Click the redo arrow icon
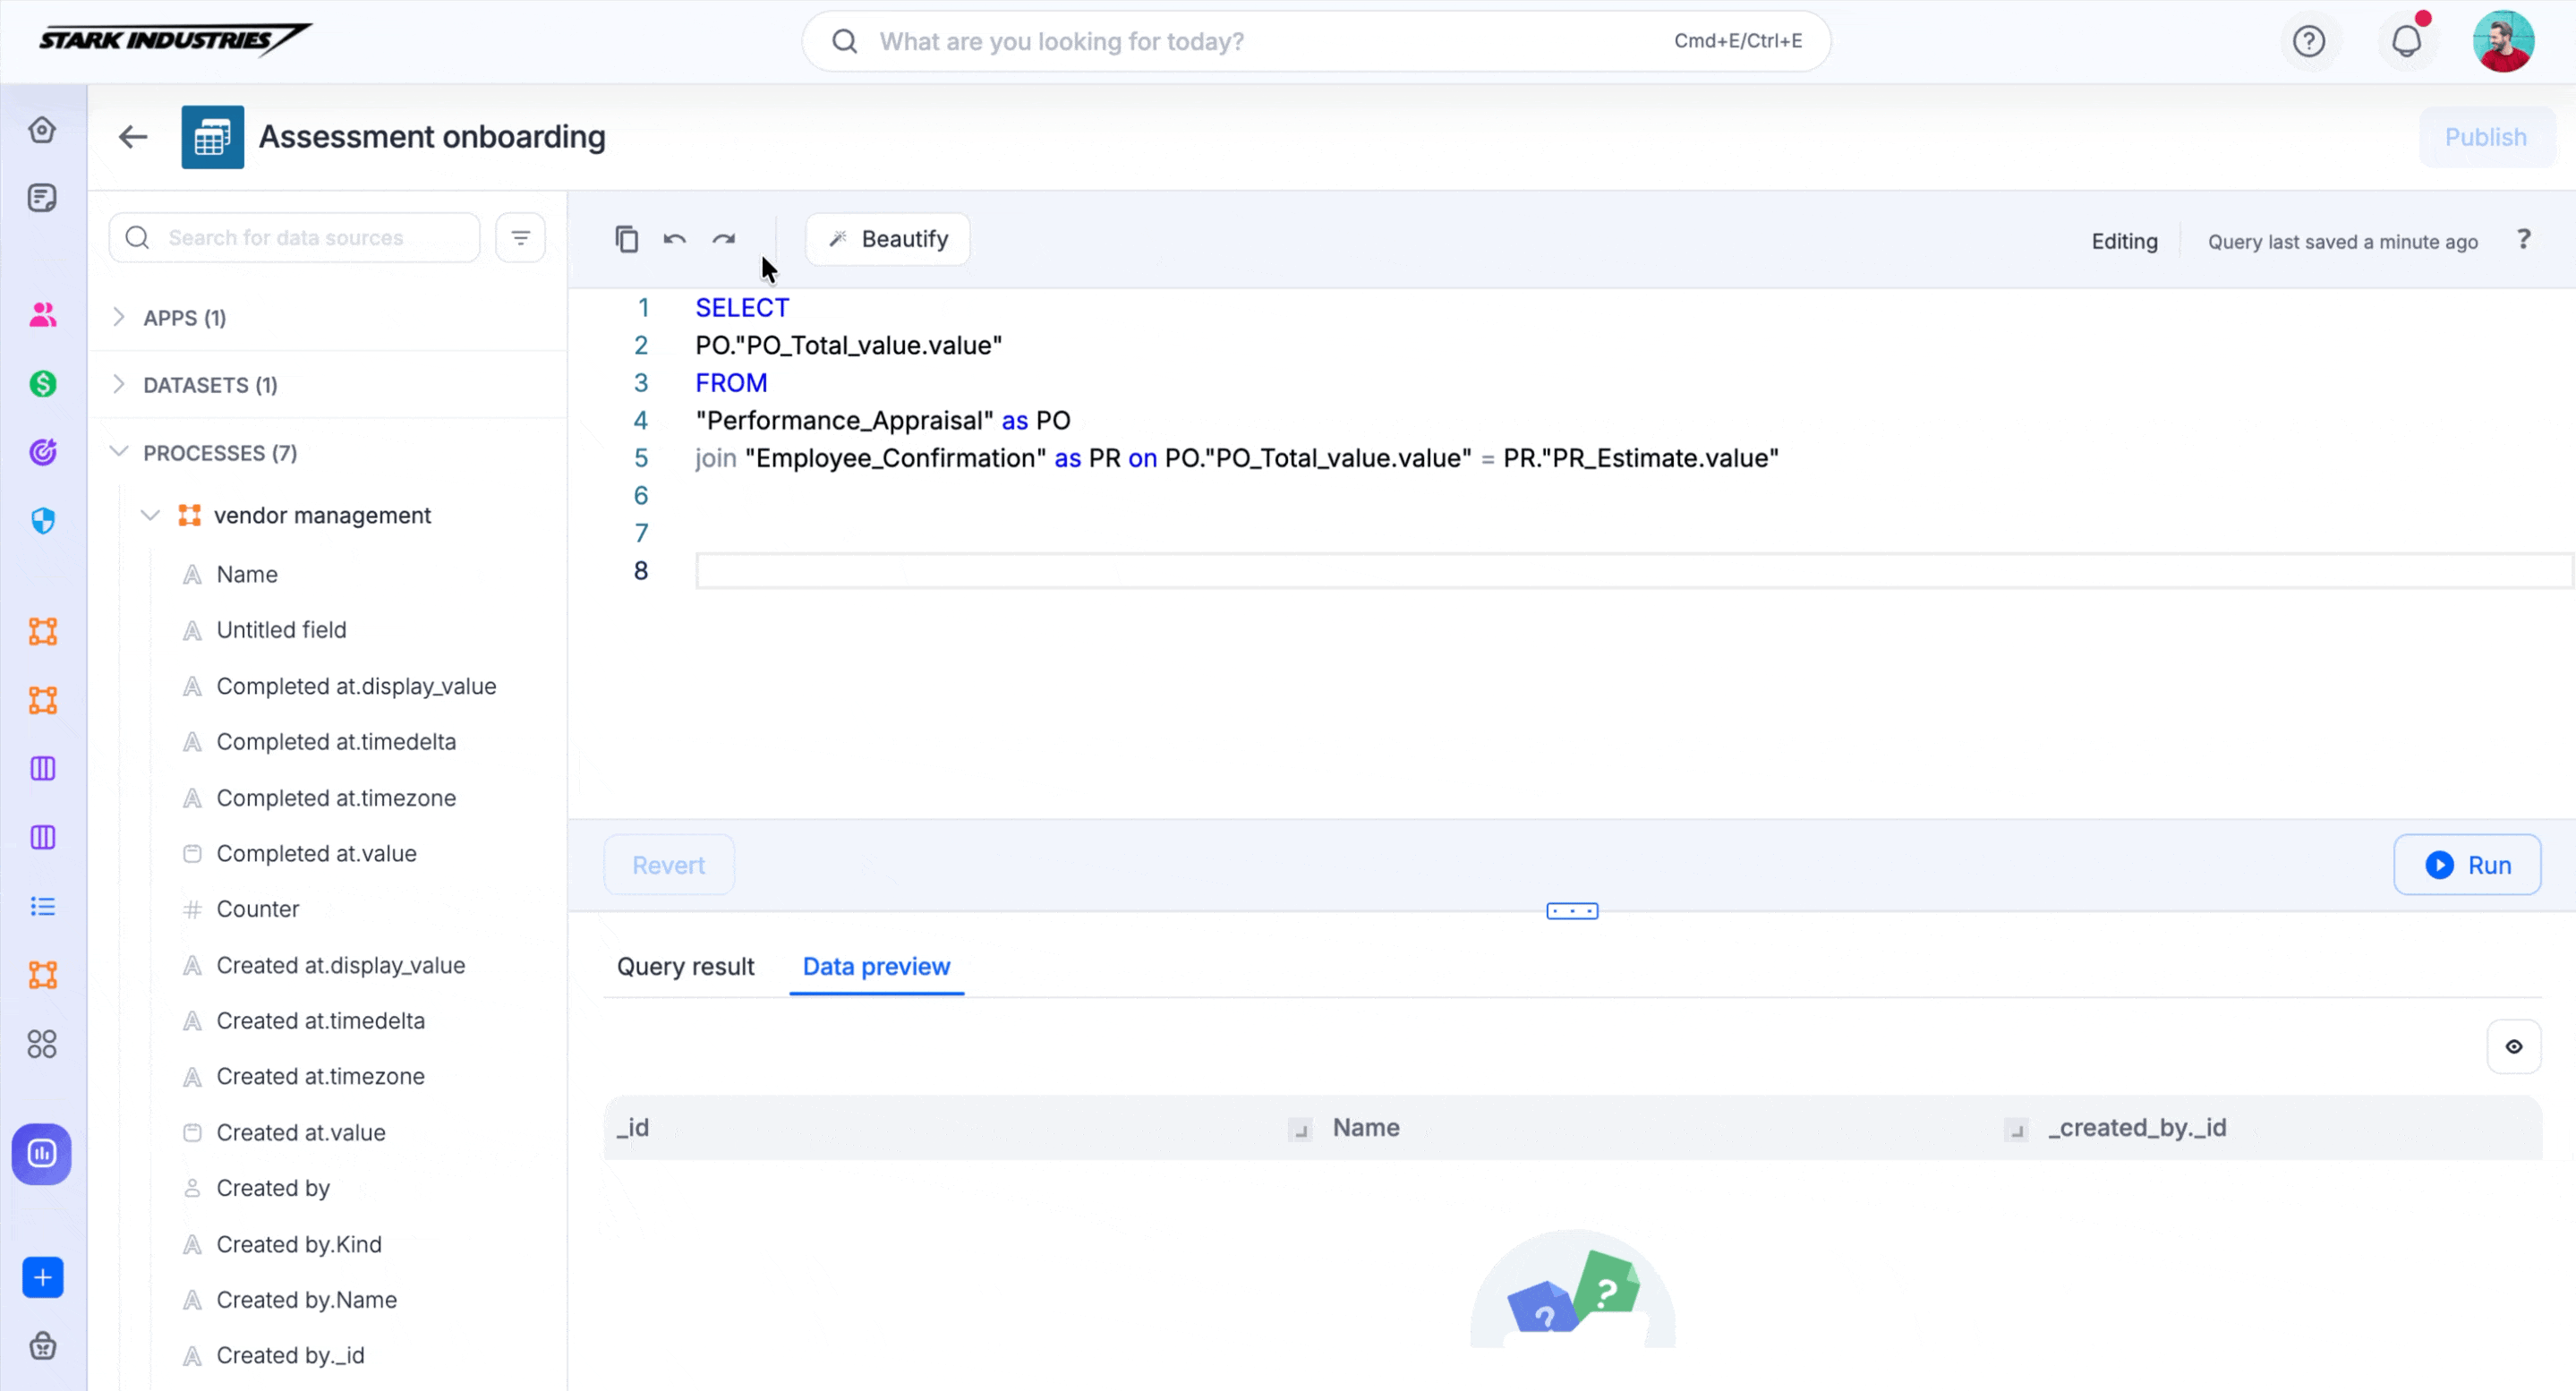The image size is (2576, 1391). coord(724,239)
